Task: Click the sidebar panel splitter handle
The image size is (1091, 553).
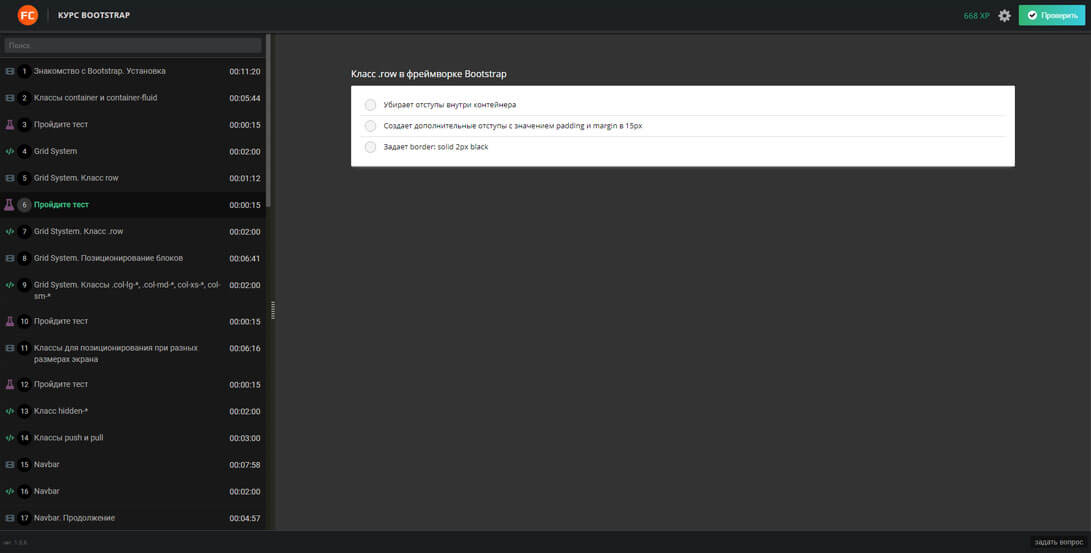Action: coord(273,310)
